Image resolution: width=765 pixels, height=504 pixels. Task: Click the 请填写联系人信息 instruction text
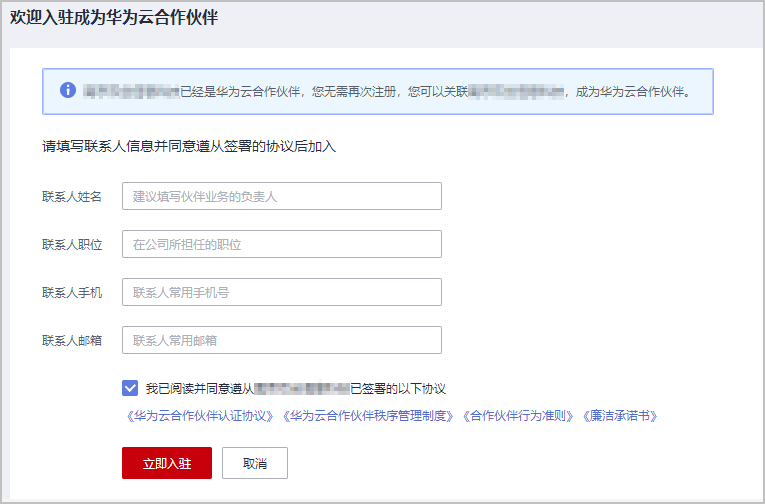189,146
